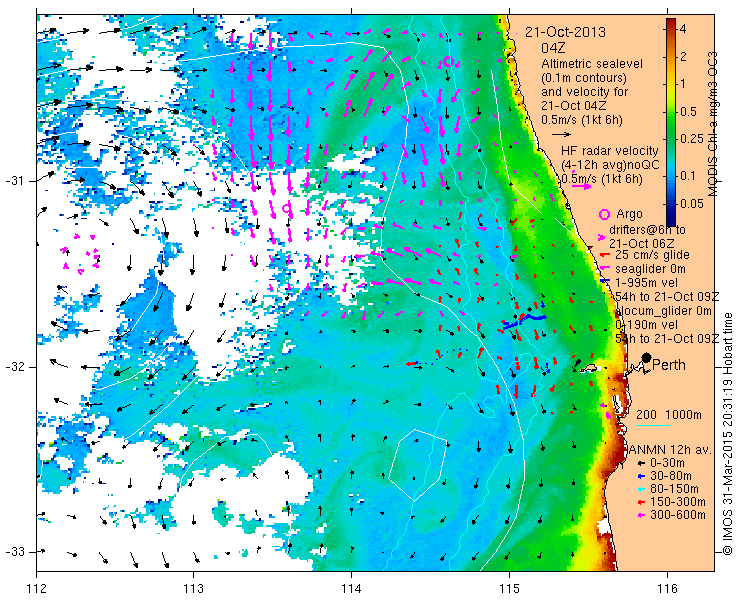740x600 pixels.
Task: Click the black altimetric velocity legend arrow
Action: (561, 135)
